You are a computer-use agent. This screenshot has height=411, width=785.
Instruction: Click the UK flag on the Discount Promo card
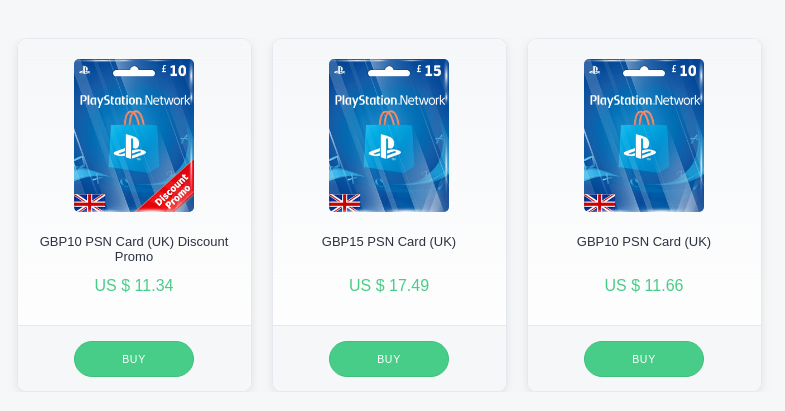click(x=90, y=203)
